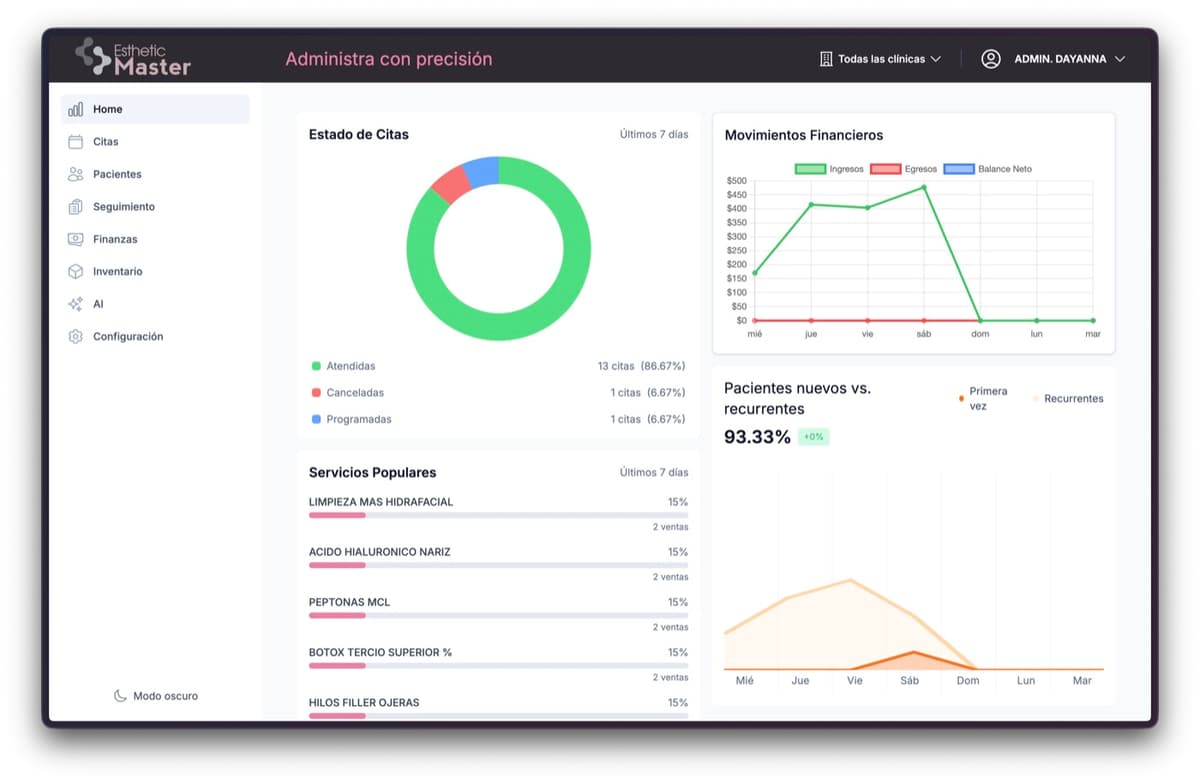Click PEPTONAS MCL progress bar
This screenshot has height=783, width=1200.
click(x=498, y=615)
